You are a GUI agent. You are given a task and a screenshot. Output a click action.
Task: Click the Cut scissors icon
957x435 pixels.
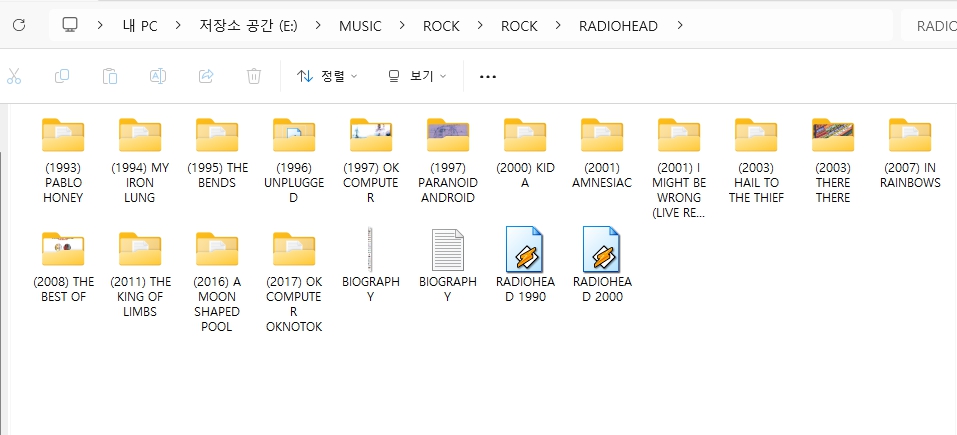(13, 76)
